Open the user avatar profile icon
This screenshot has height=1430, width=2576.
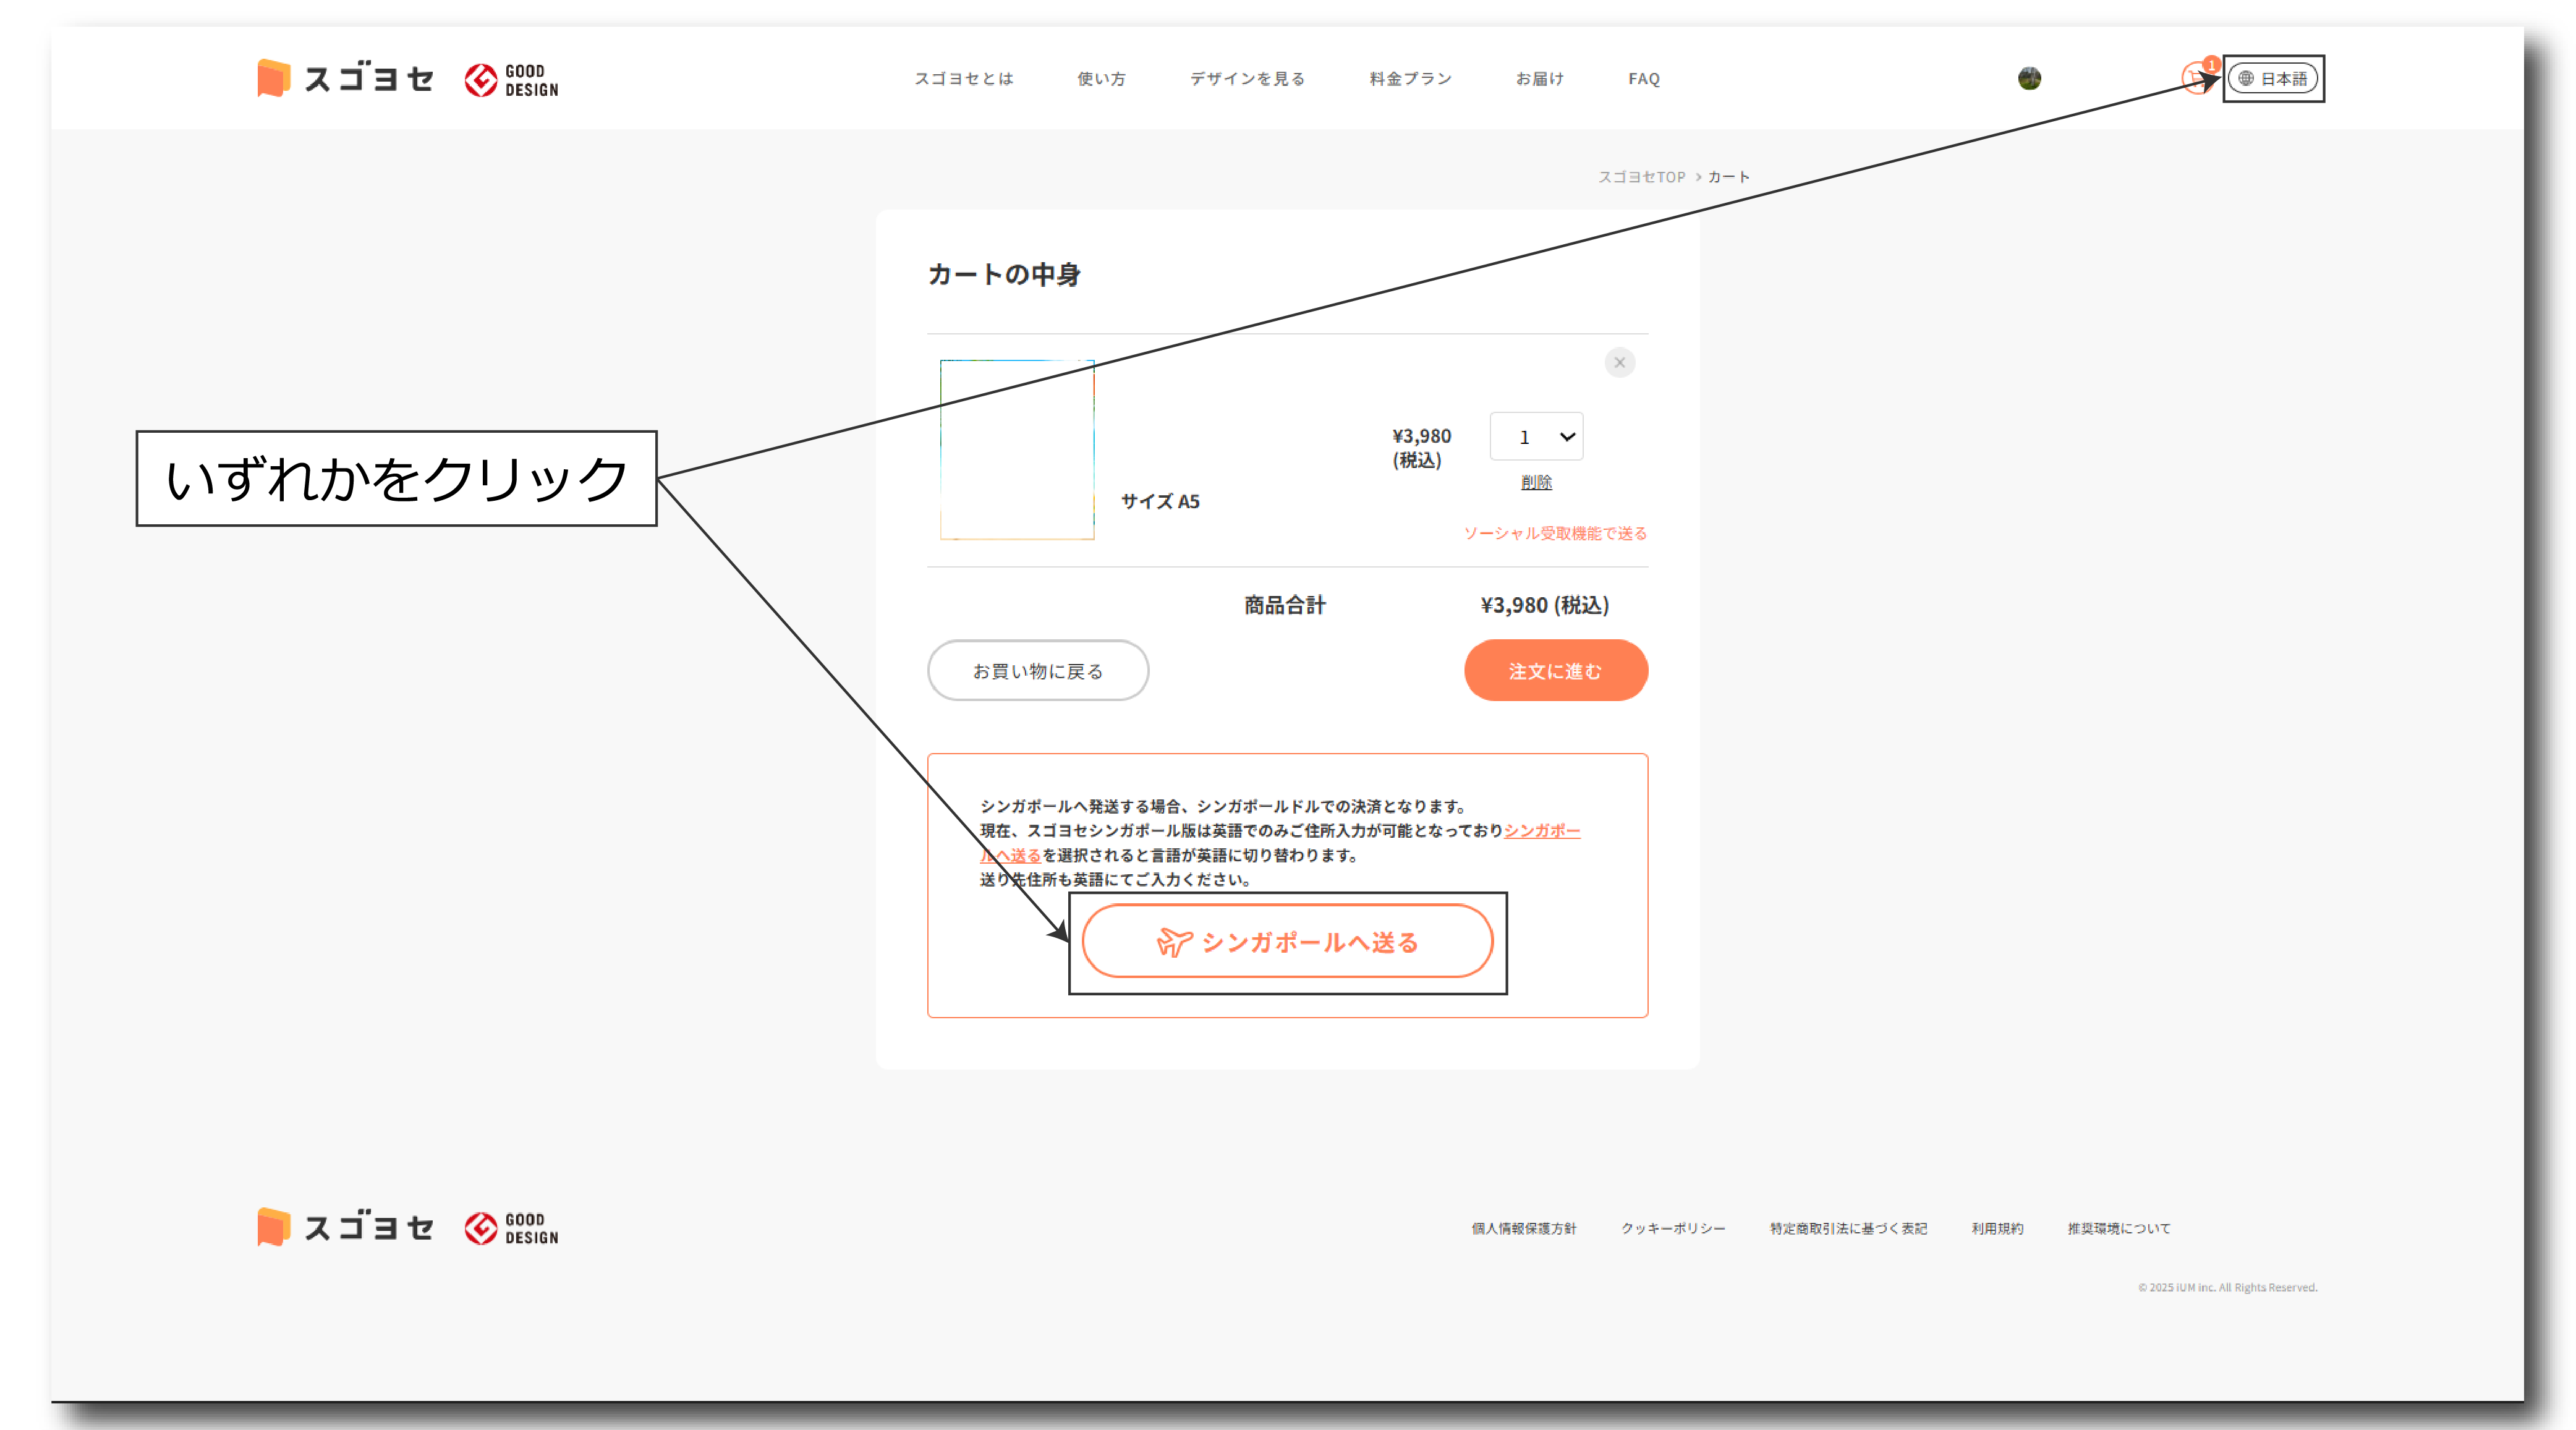(x=2029, y=78)
